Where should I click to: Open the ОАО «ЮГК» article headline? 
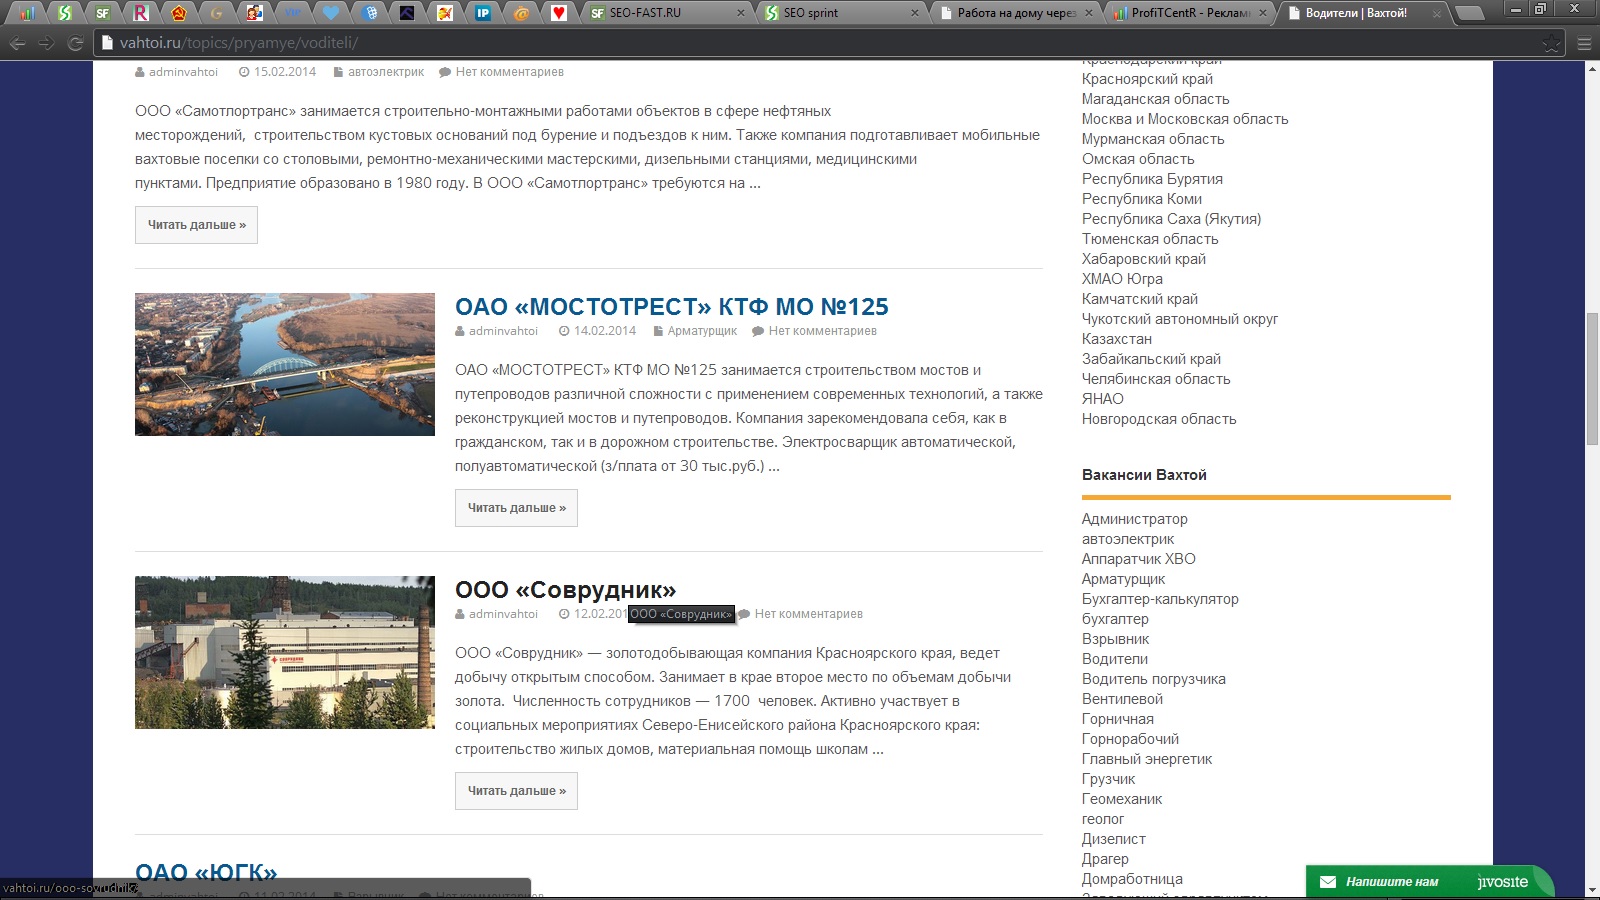(206, 873)
